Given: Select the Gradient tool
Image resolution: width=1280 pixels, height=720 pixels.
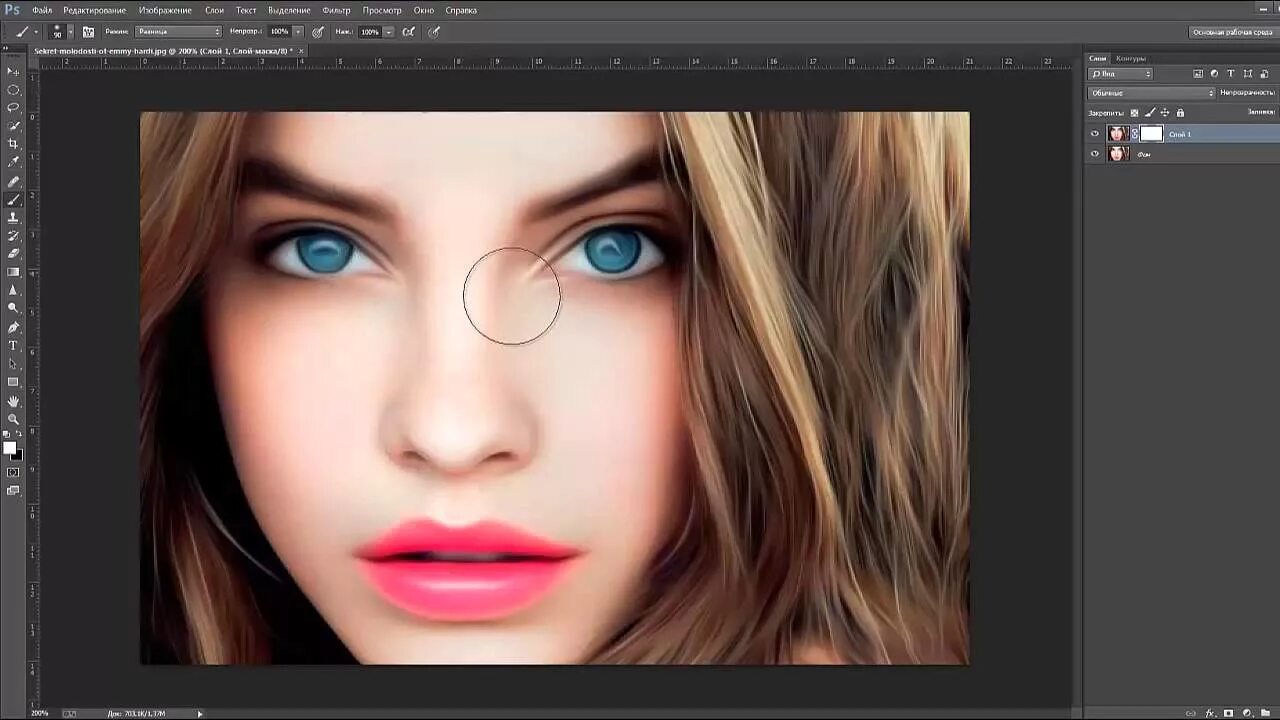Looking at the screenshot, I should tap(13, 272).
